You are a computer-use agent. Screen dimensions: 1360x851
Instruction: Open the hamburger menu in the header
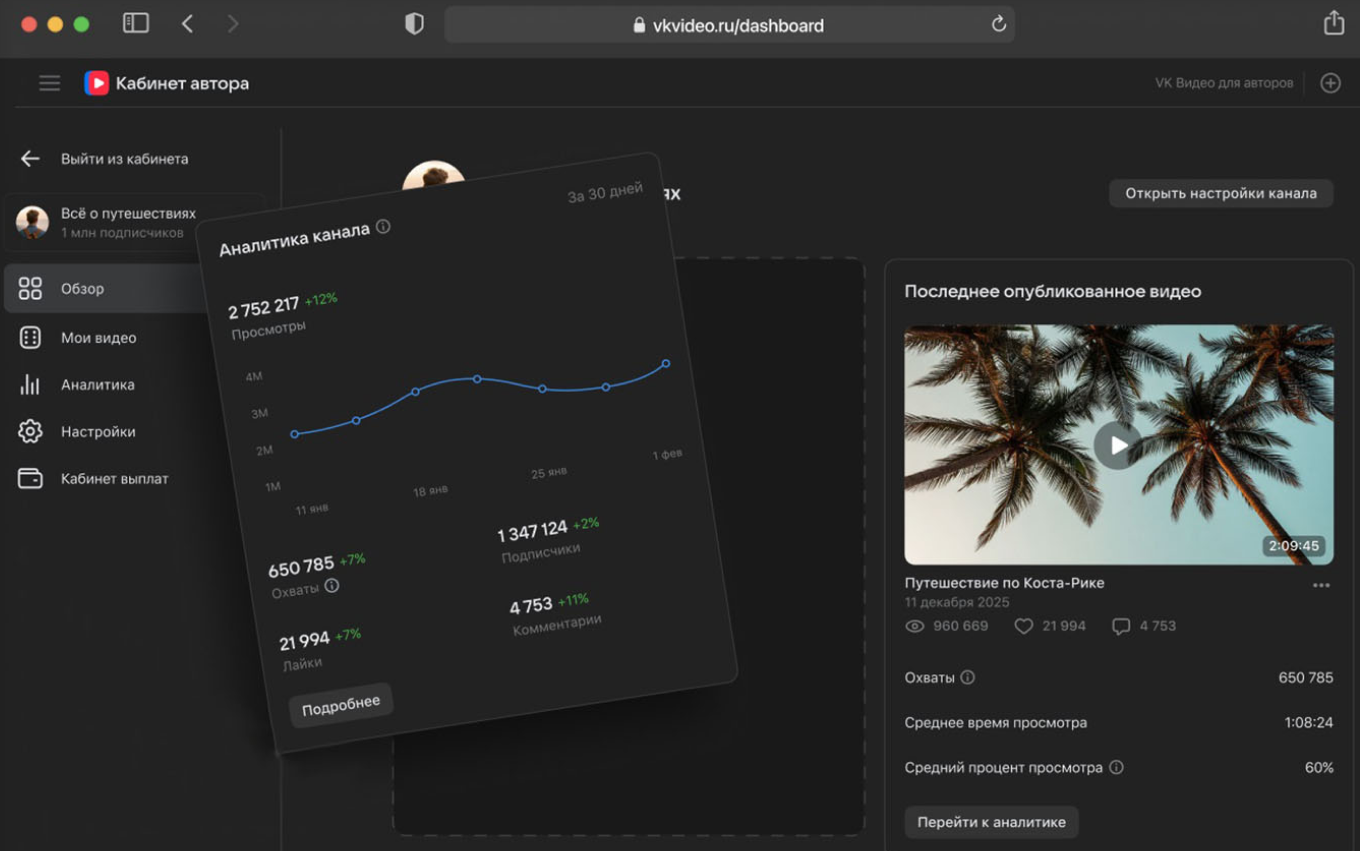[49, 84]
